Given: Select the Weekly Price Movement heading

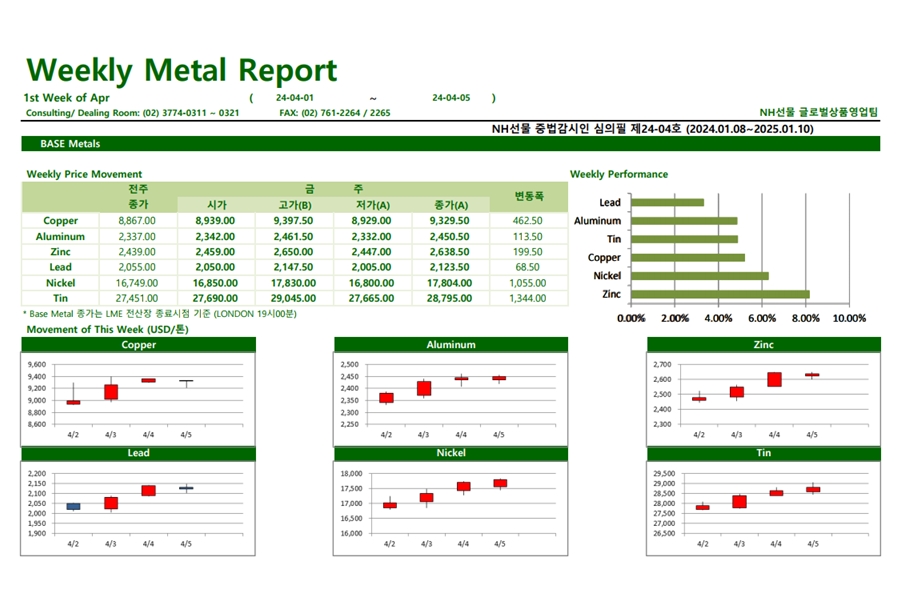Looking at the screenshot, I should [84, 174].
